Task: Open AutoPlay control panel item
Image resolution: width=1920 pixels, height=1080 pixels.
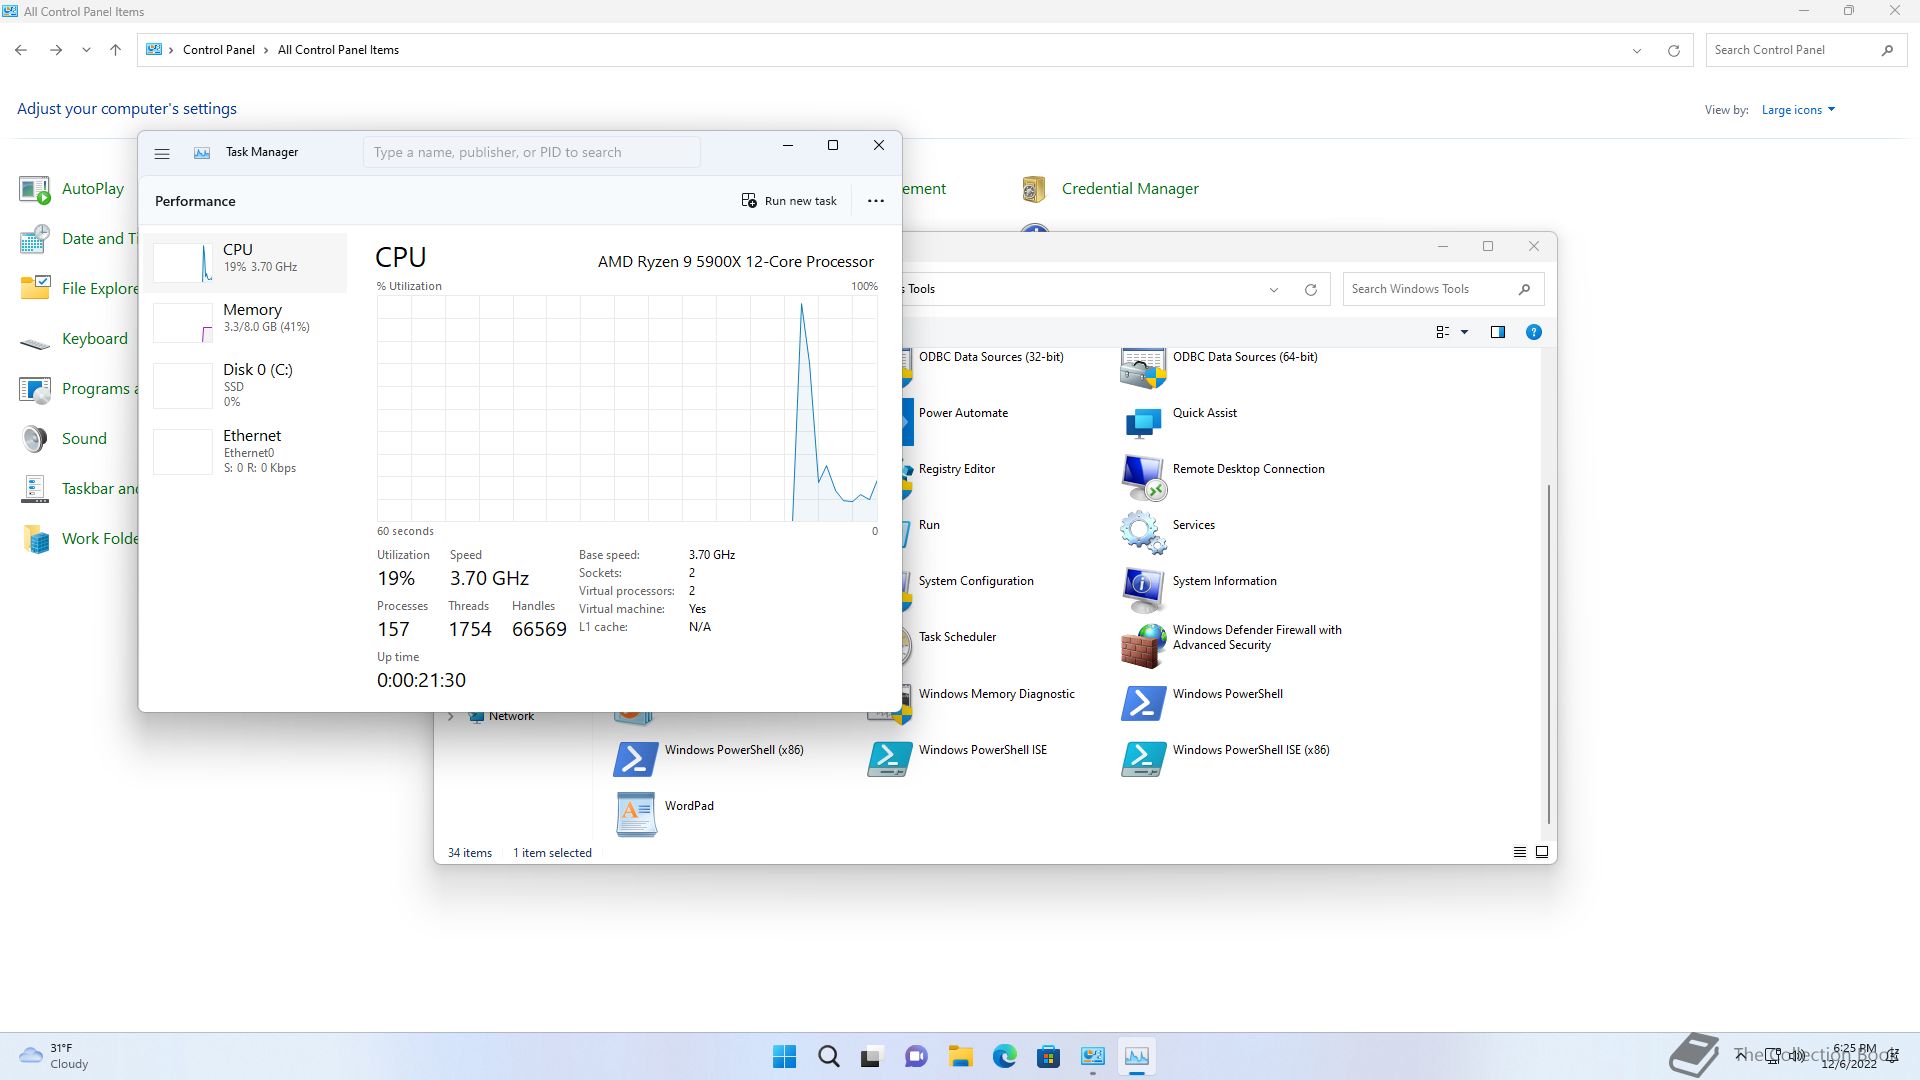Action: coord(72,189)
